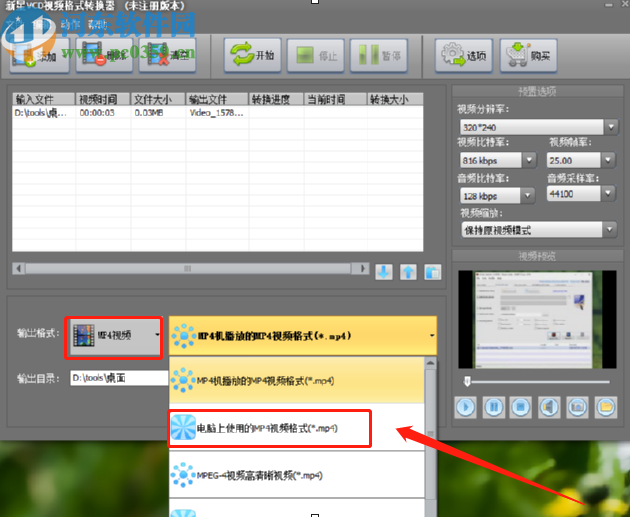630x517 pixels.
Task: Click the 删除 remove video button
Action: click(x=104, y=55)
